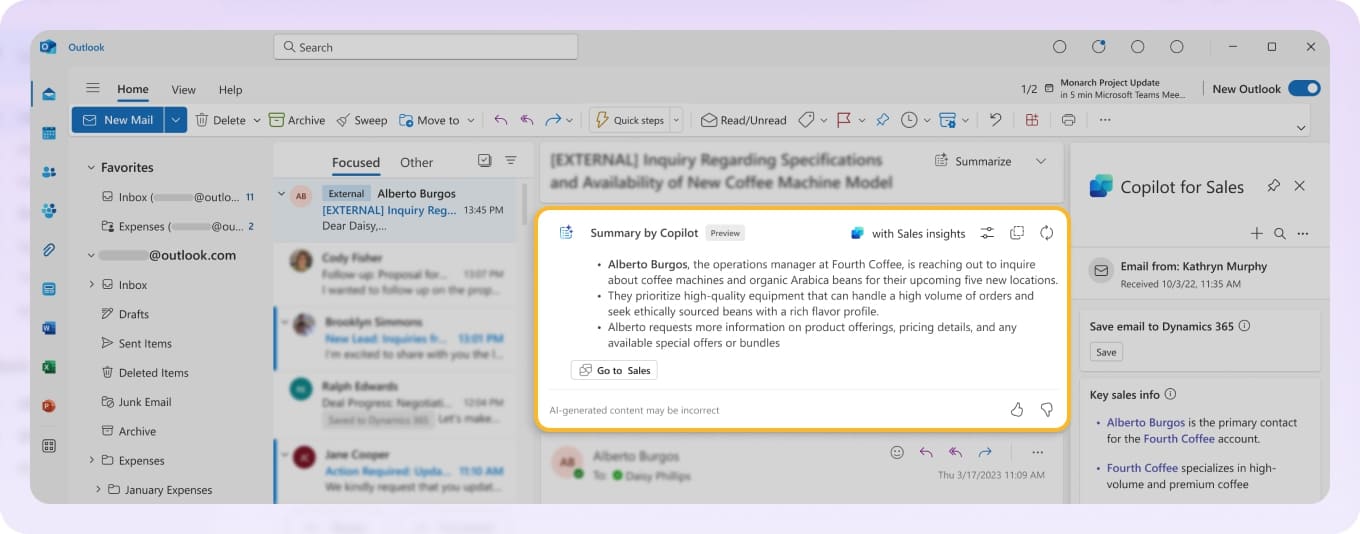Click the Alberto Burgos link in Key sales info

[1145, 423]
